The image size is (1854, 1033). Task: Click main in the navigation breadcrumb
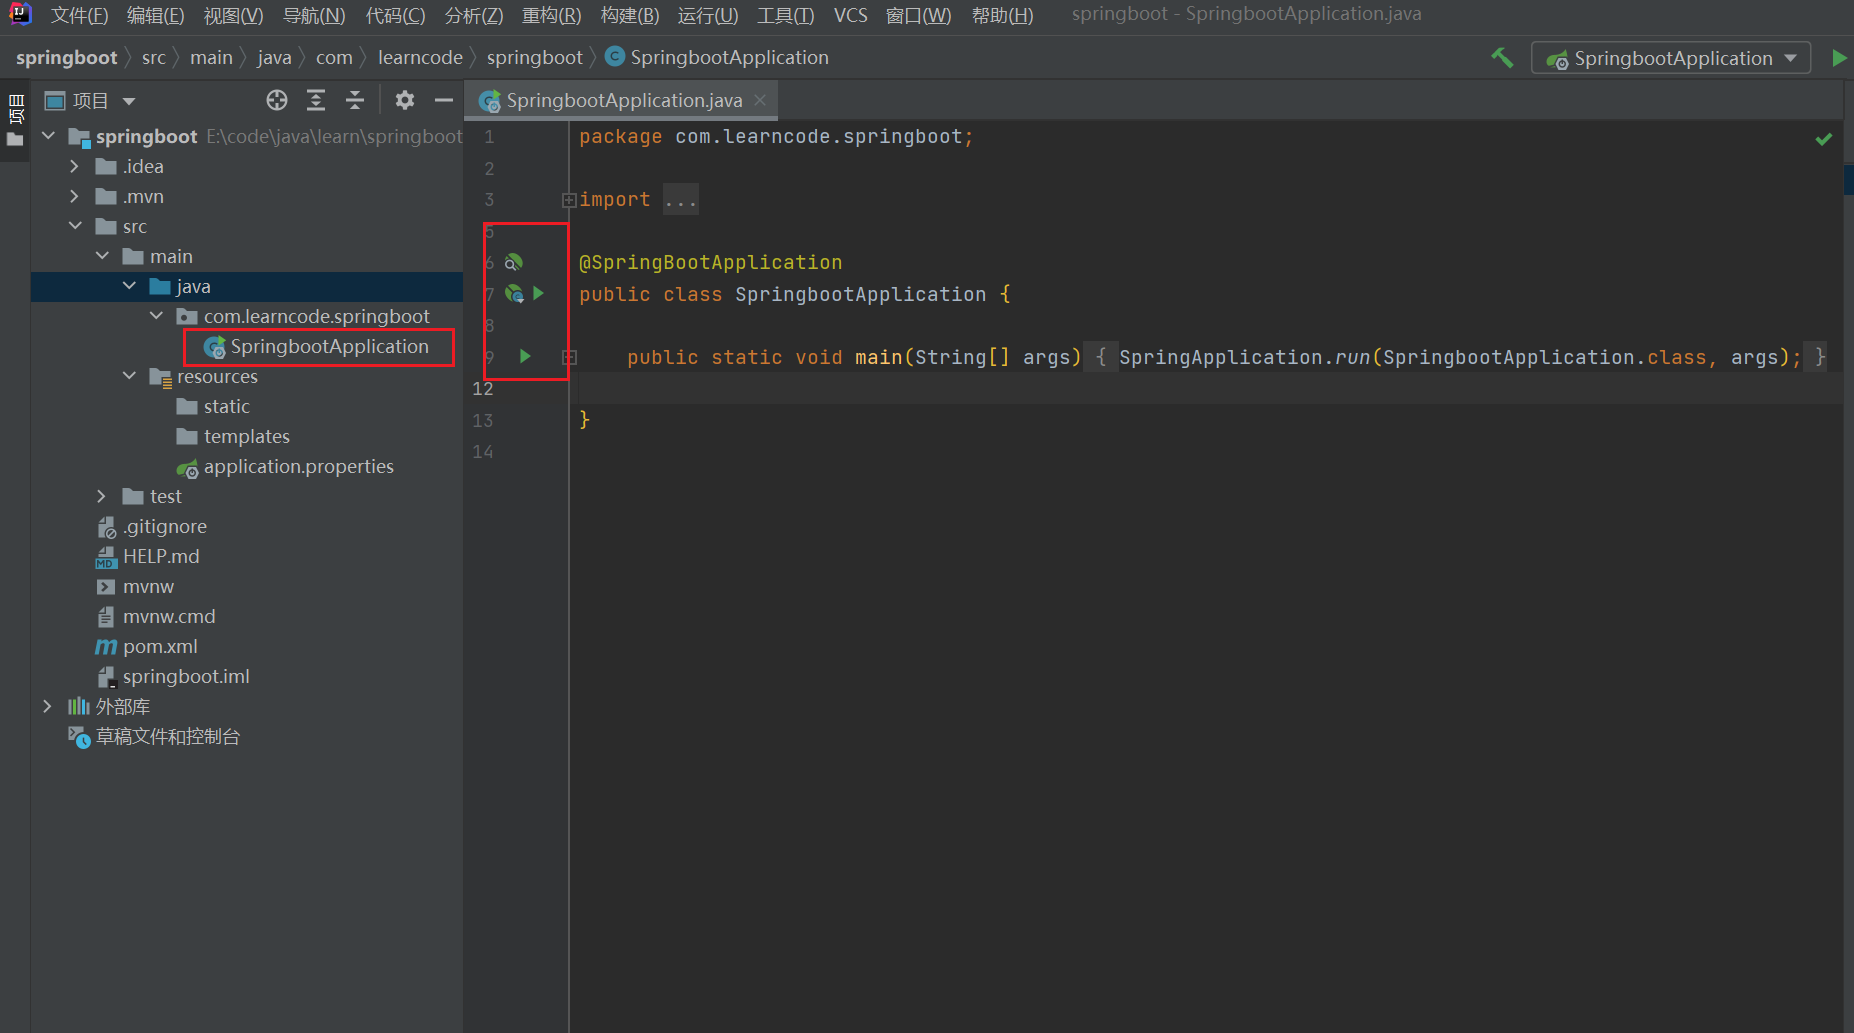pyautogui.click(x=211, y=57)
